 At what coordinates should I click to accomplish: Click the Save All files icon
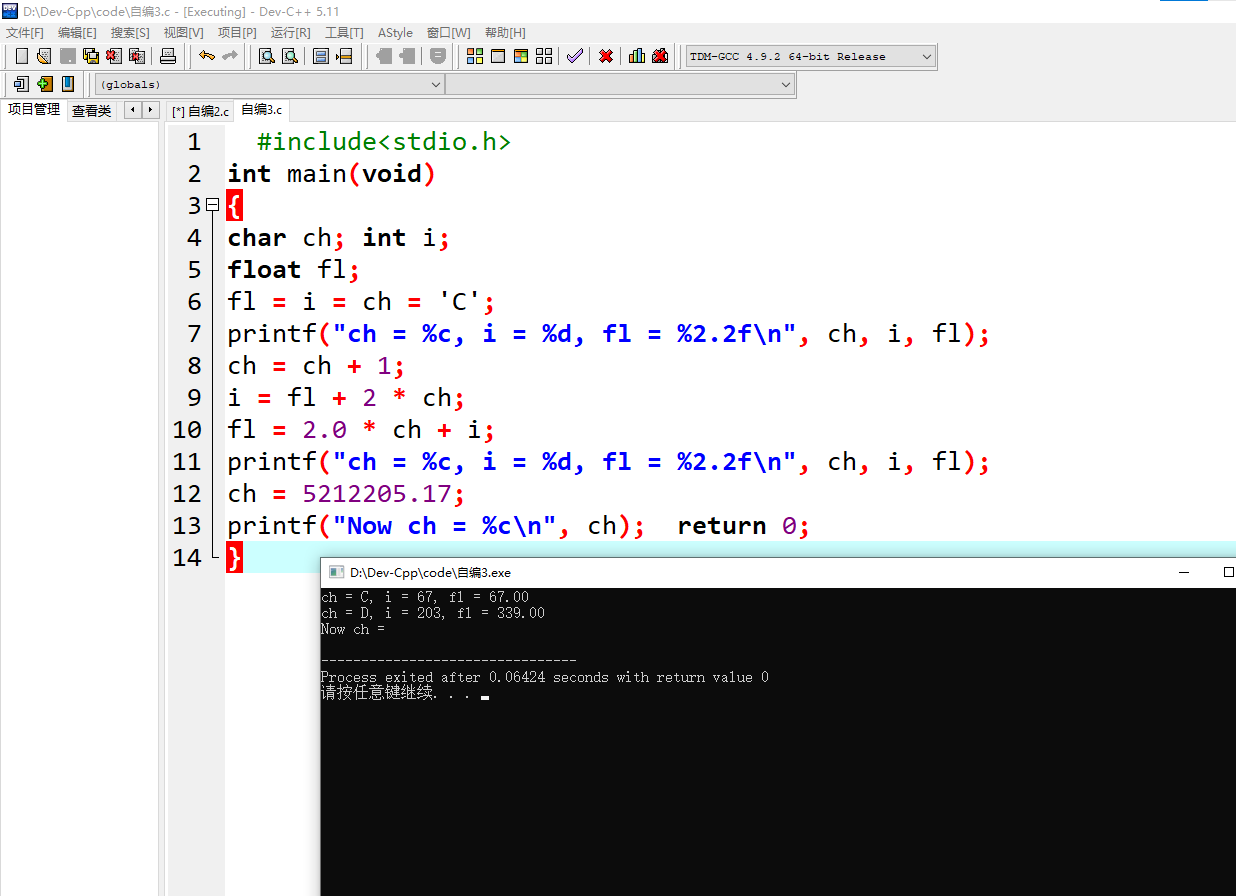coord(90,56)
